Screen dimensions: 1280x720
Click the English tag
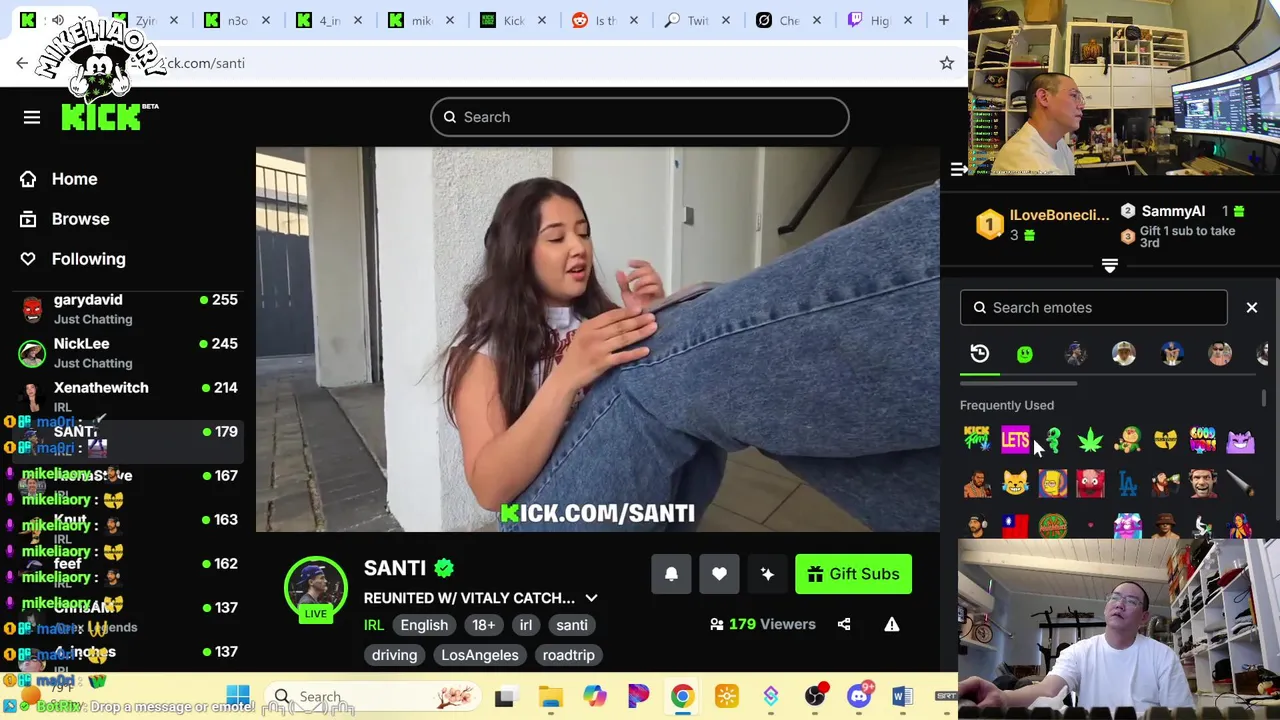click(424, 625)
